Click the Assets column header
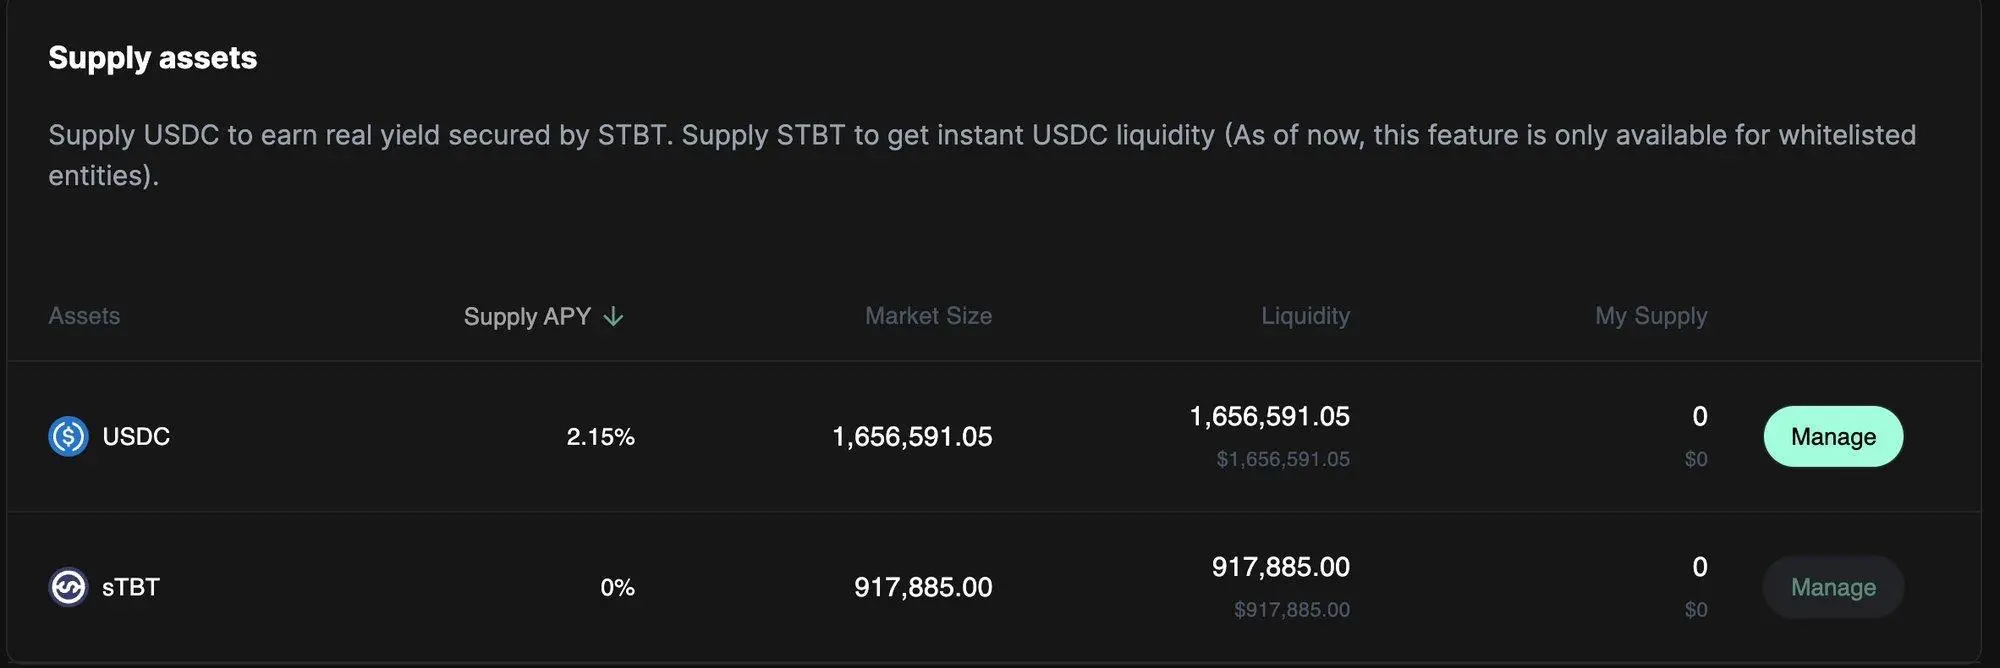The width and height of the screenshot is (2000, 668). (84, 316)
